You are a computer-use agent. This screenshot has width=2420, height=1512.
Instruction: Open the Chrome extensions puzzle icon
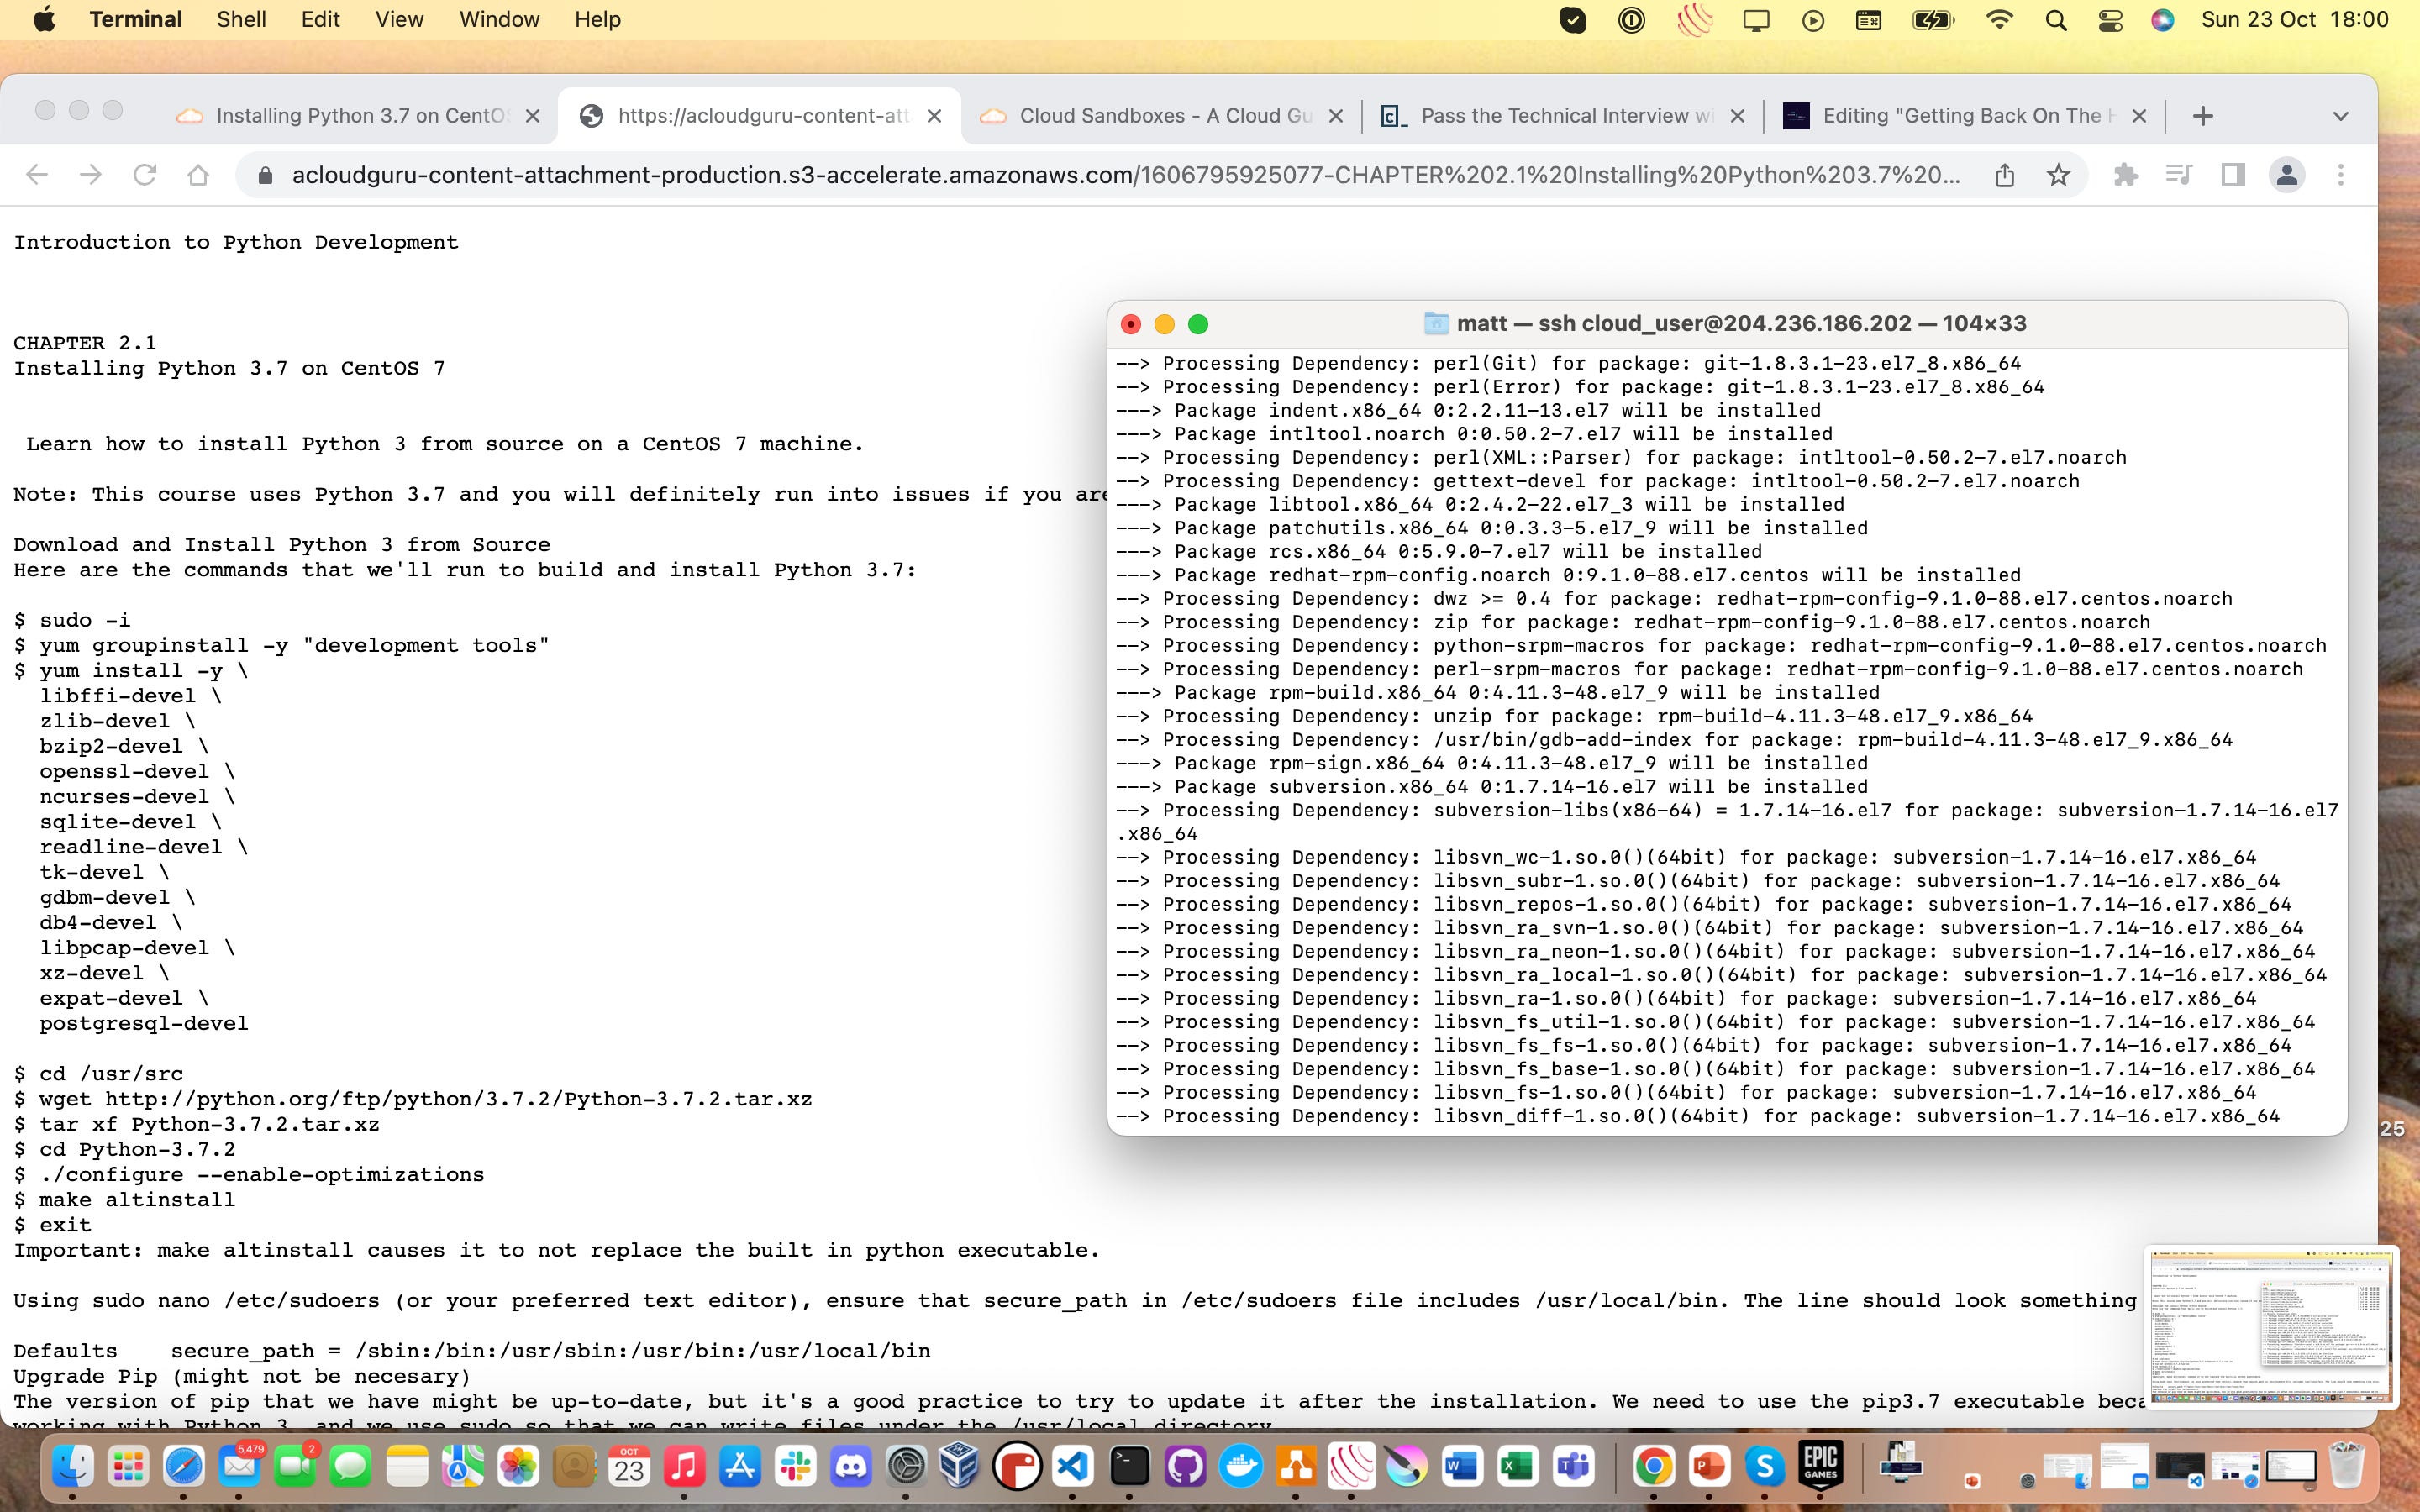(2125, 175)
